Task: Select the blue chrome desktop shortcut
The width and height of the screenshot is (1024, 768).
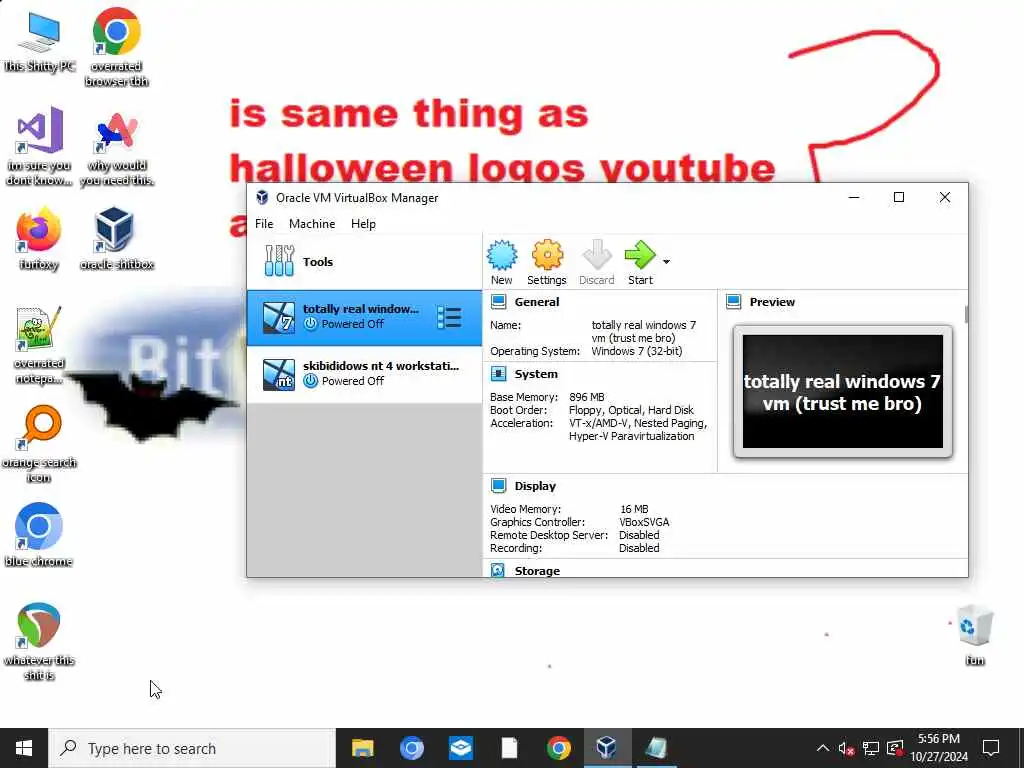Action: (39, 535)
